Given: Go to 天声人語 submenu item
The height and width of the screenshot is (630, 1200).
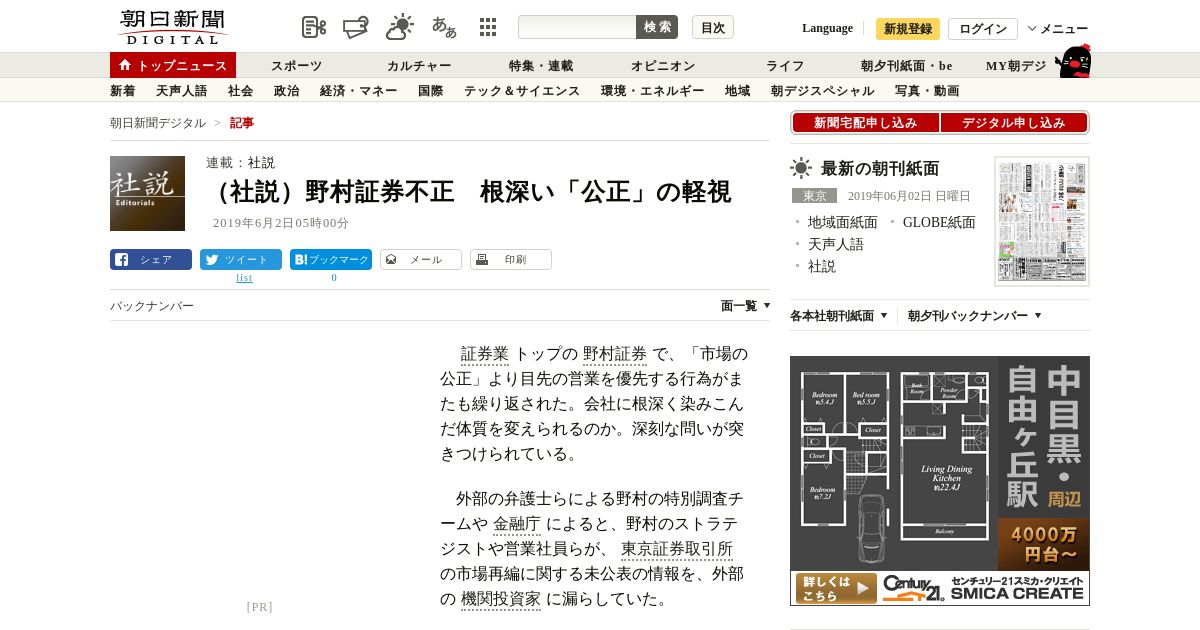Looking at the screenshot, I should [182, 91].
